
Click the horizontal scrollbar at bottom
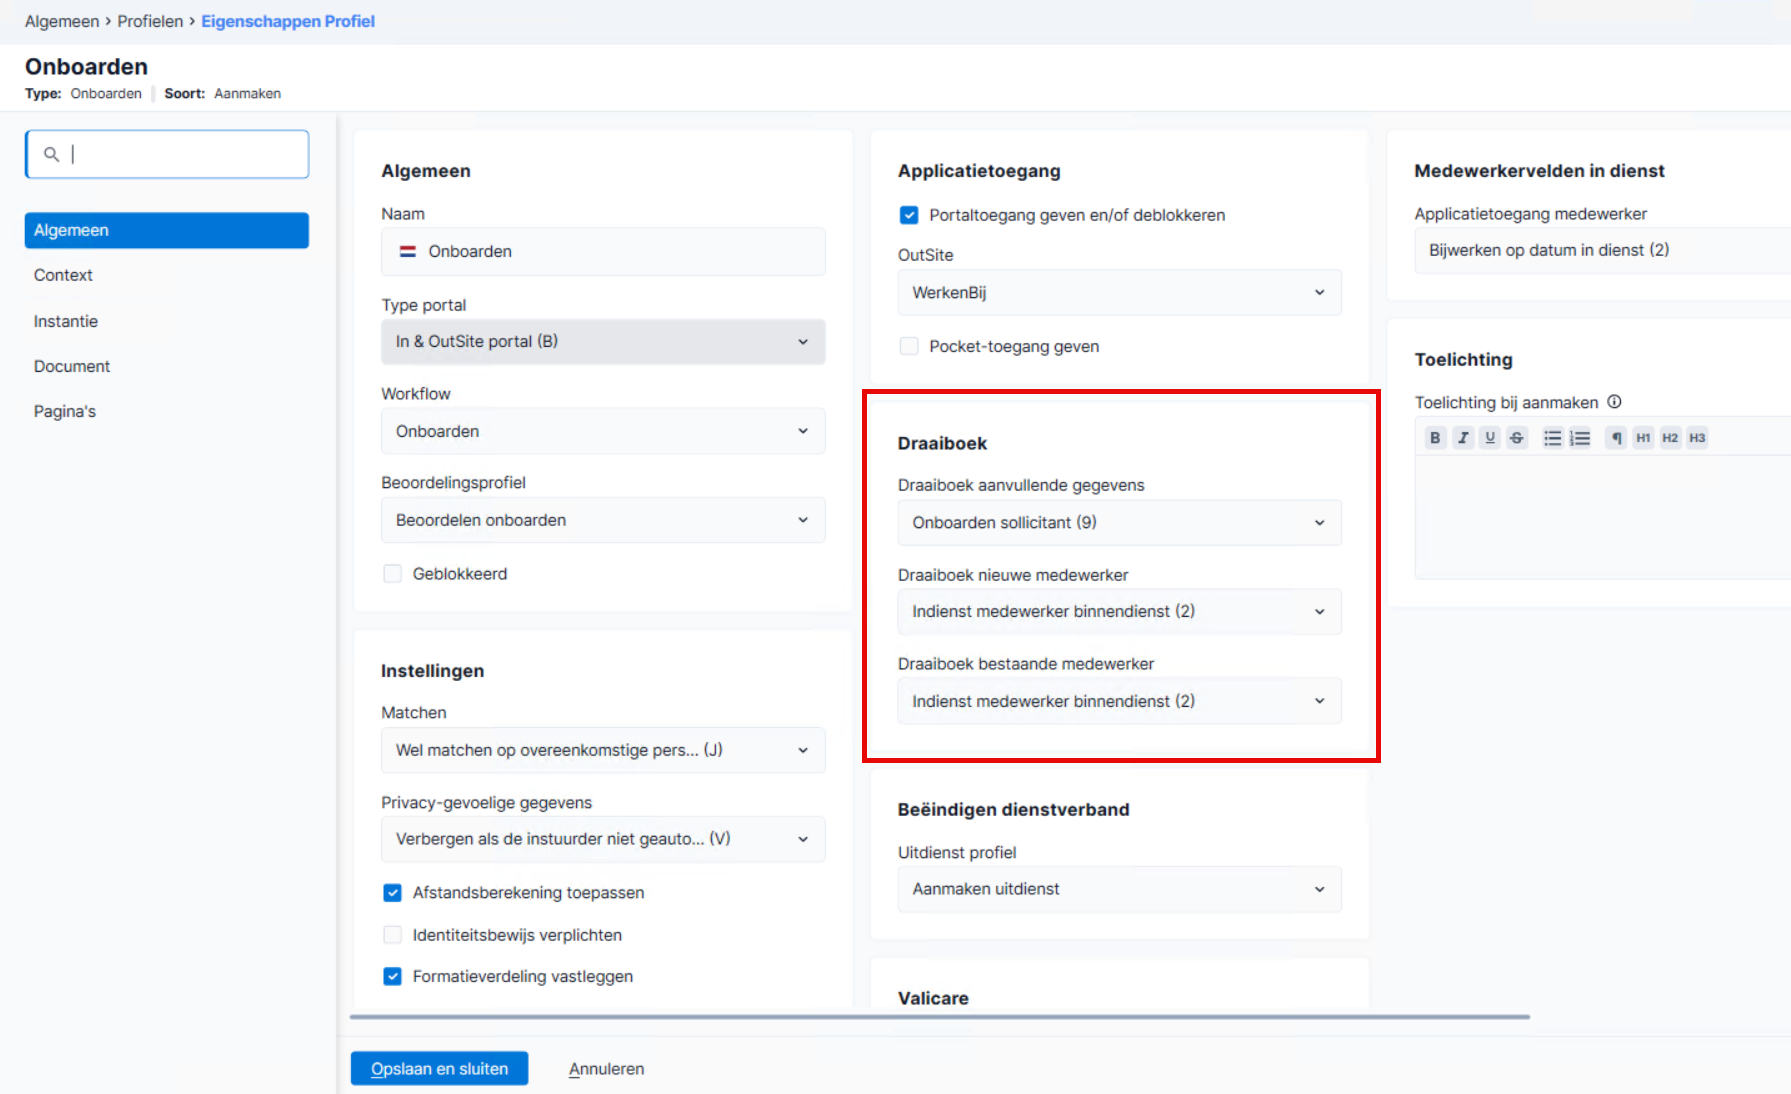[940, 1017]
